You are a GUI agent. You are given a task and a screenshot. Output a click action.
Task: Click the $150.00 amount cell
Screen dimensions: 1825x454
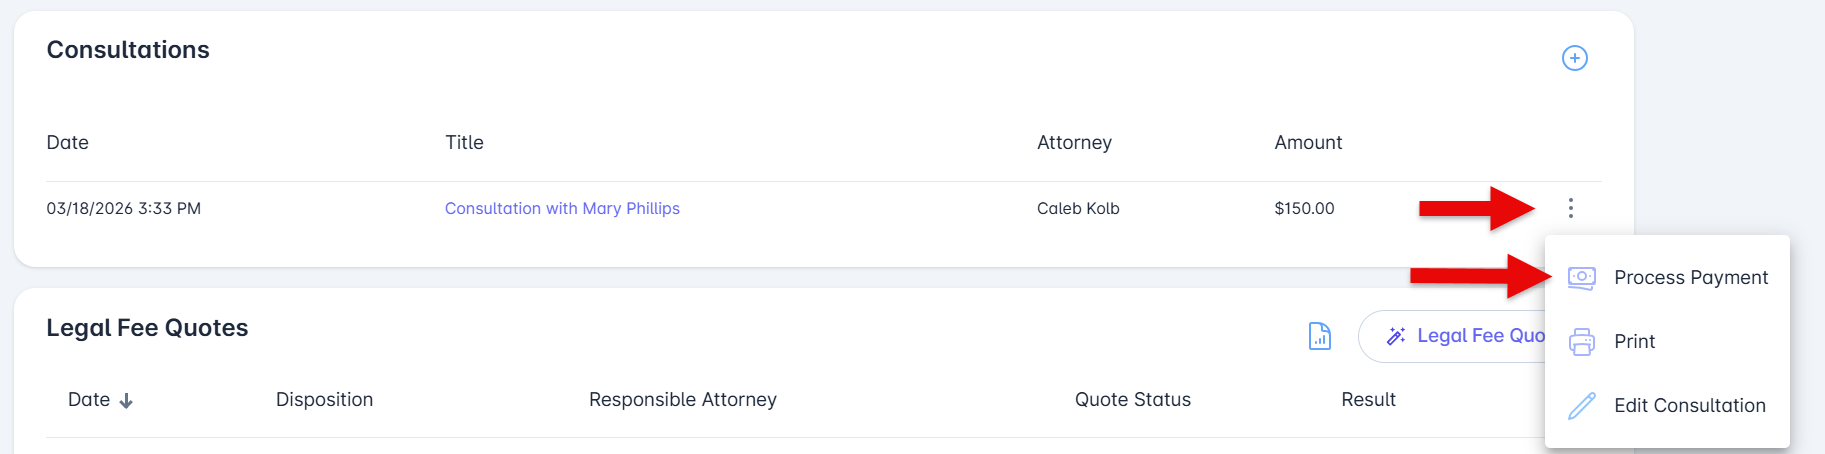pos(1303,208)
